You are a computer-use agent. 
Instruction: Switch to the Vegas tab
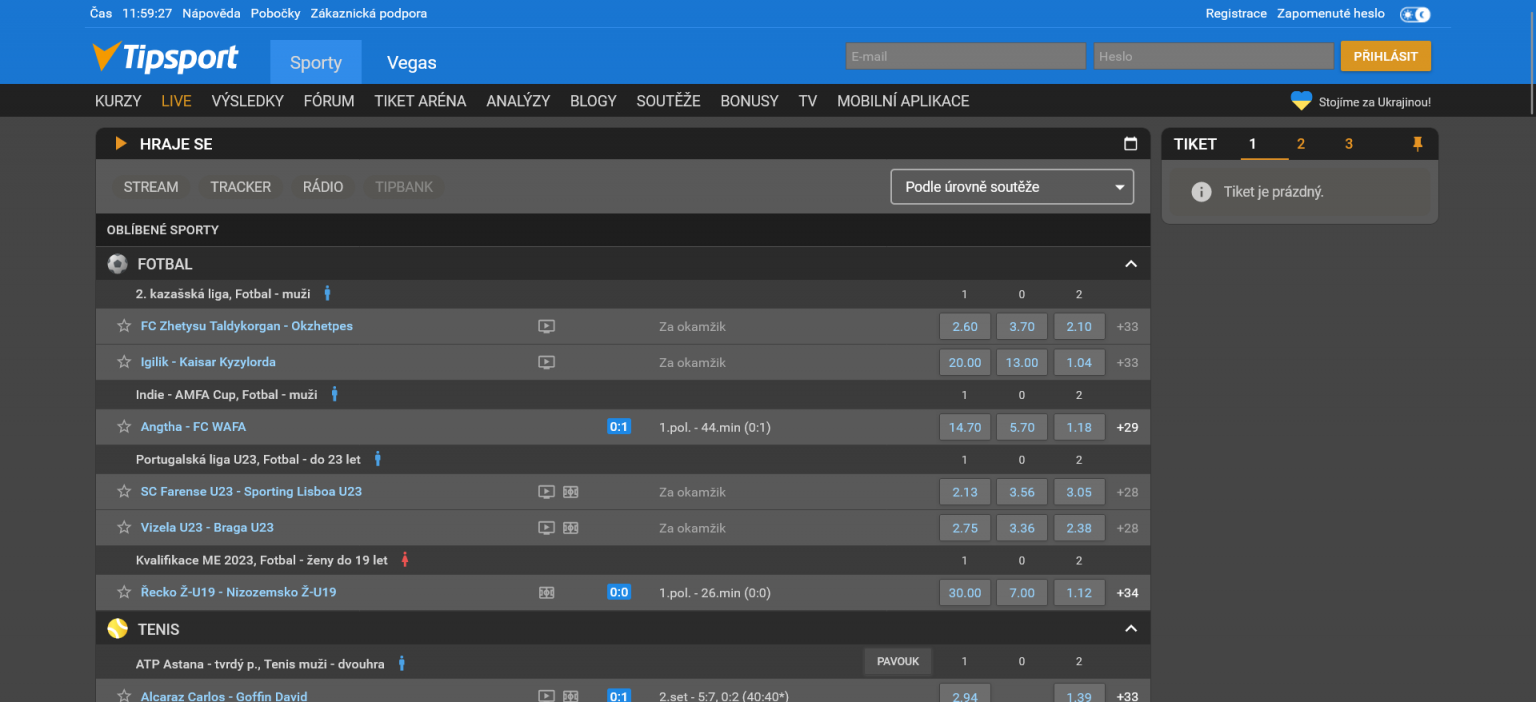coord(411,61)
